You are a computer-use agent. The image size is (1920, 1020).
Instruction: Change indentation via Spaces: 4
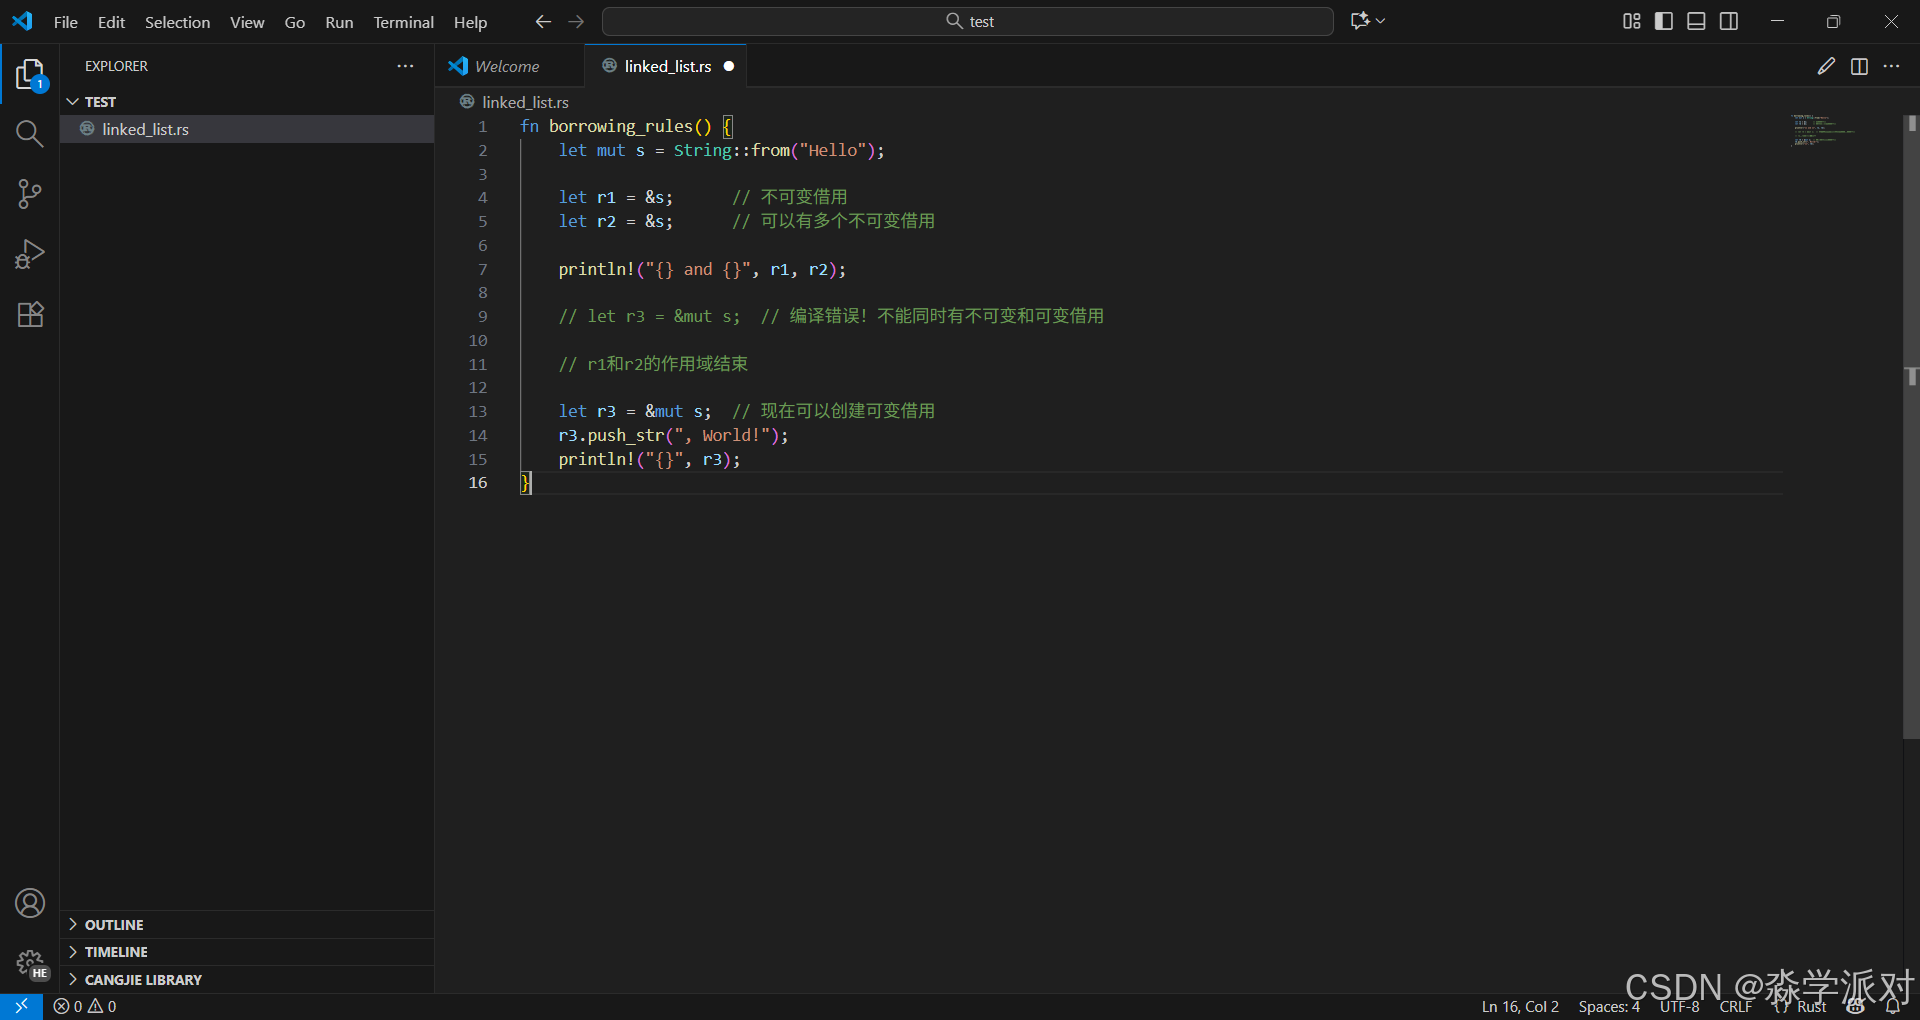(x=1609, y=1006)
